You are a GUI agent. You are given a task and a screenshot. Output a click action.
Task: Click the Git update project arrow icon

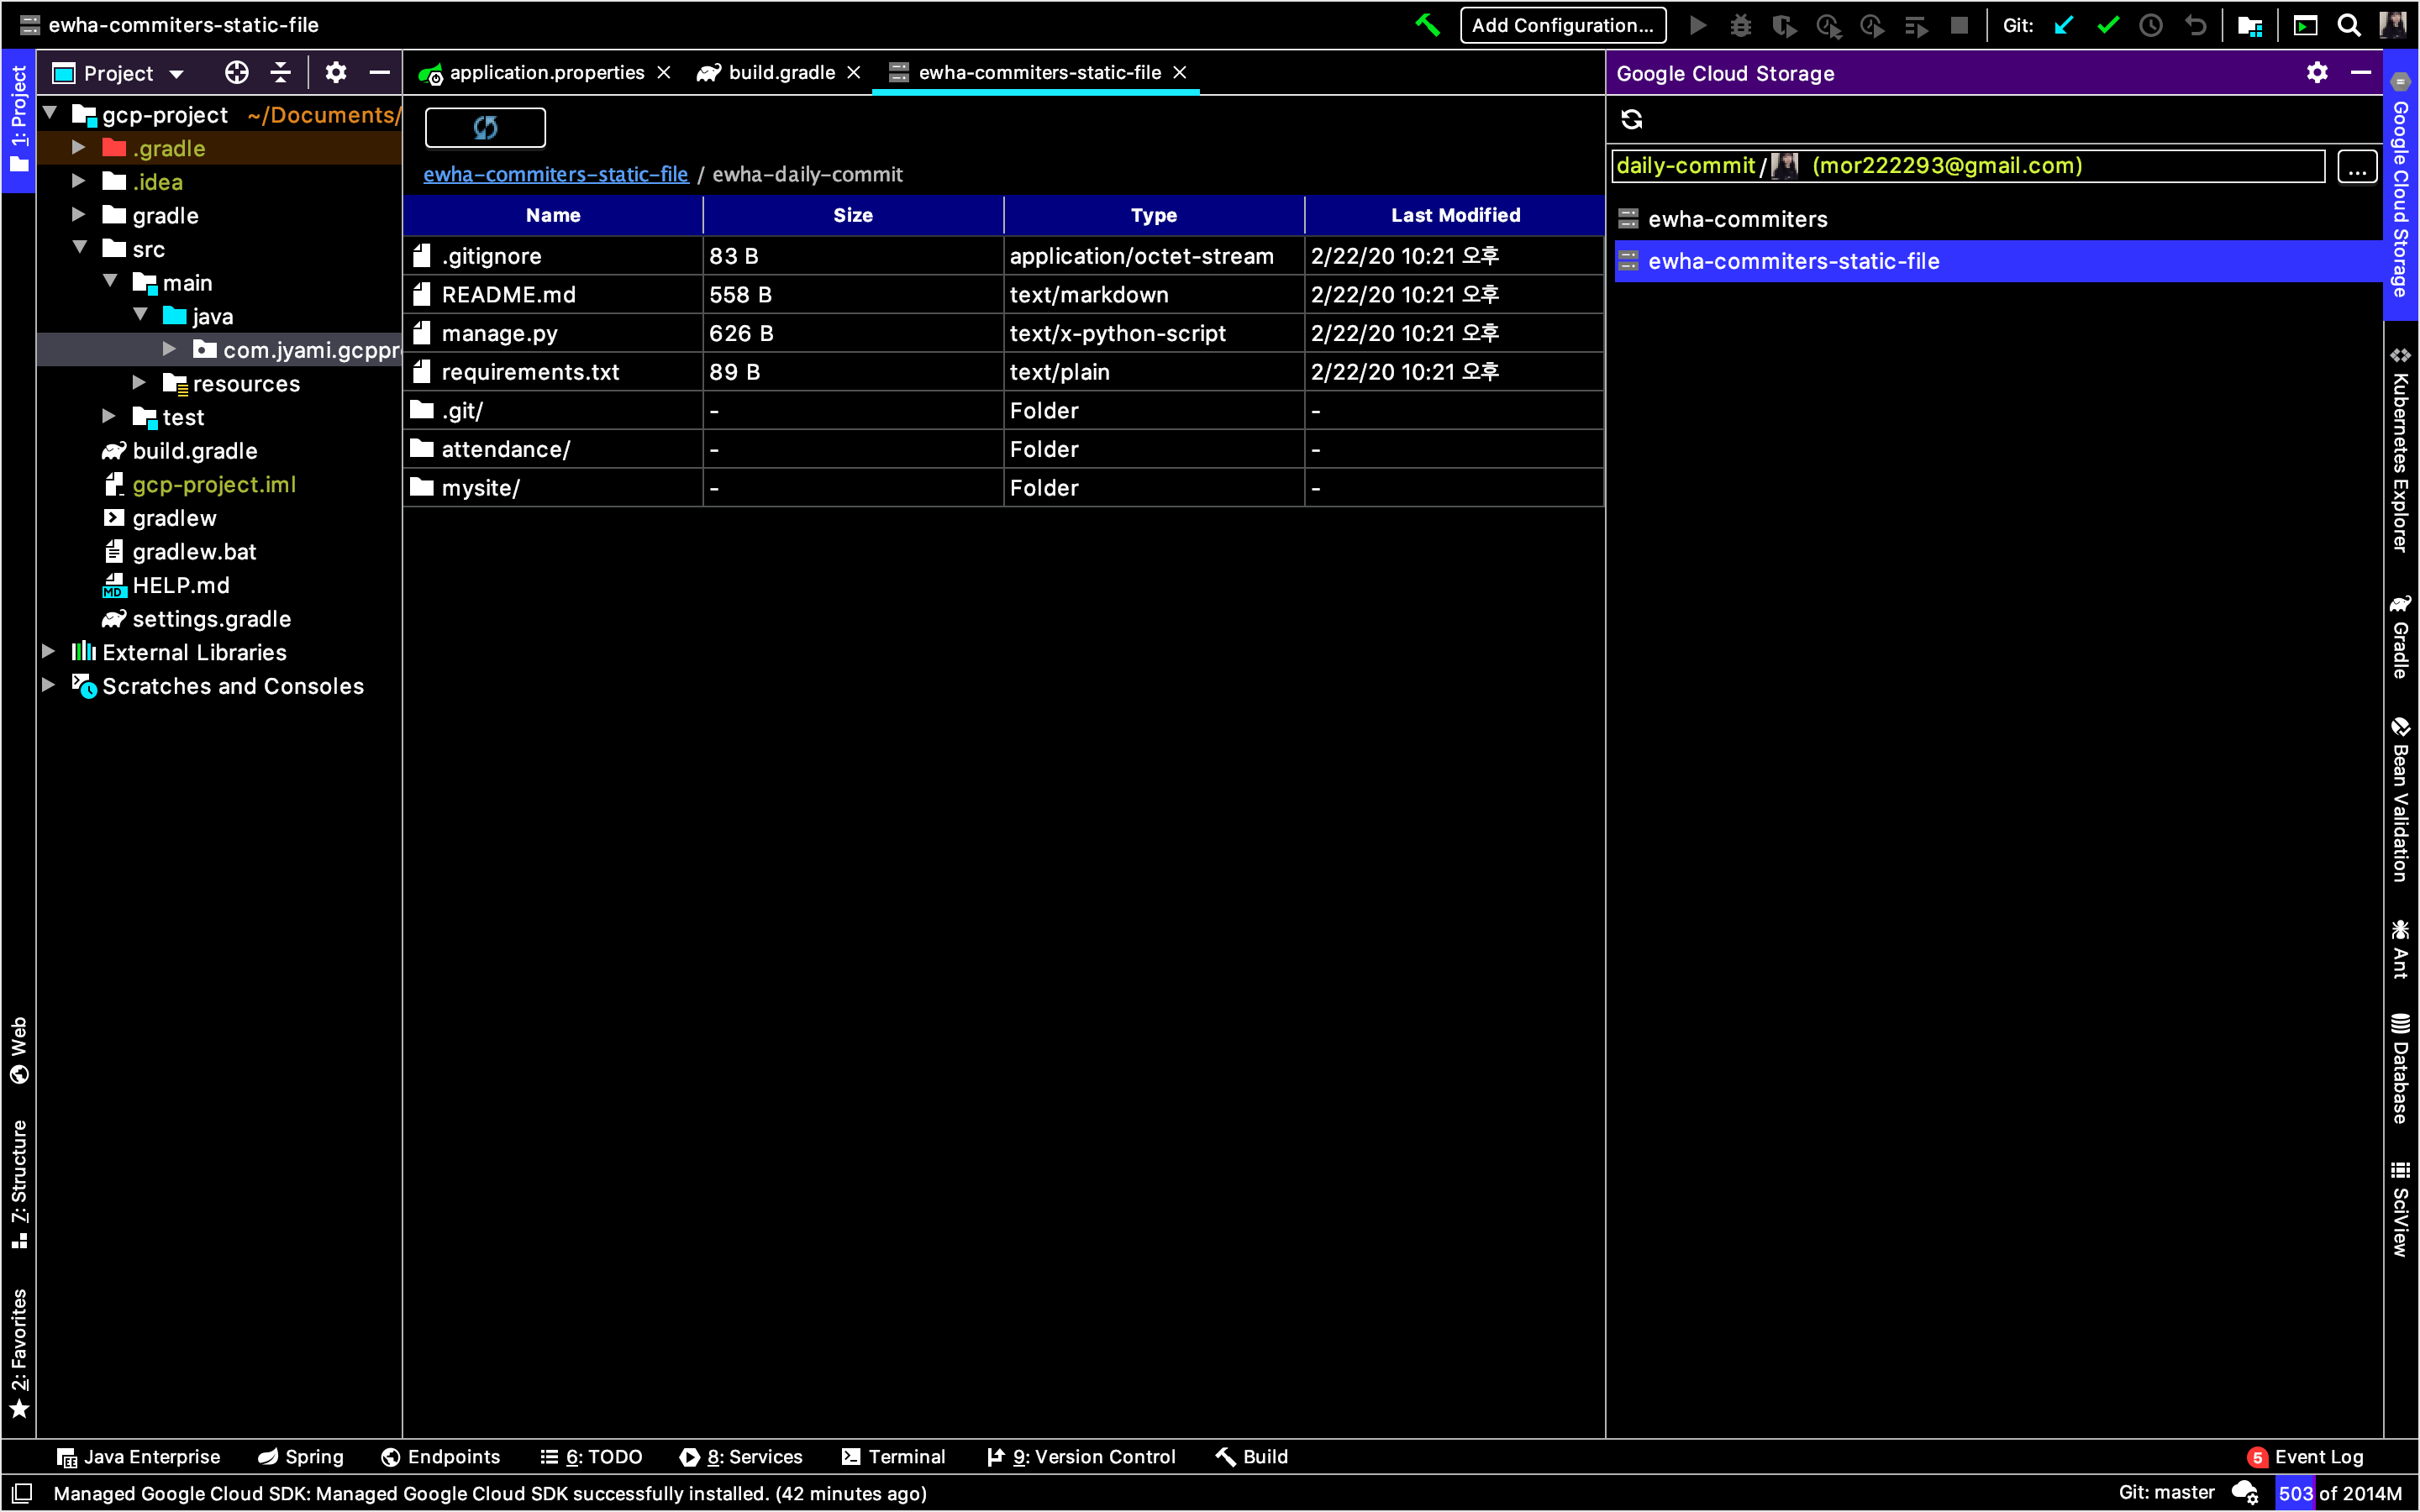click(x=2064, y=25)
